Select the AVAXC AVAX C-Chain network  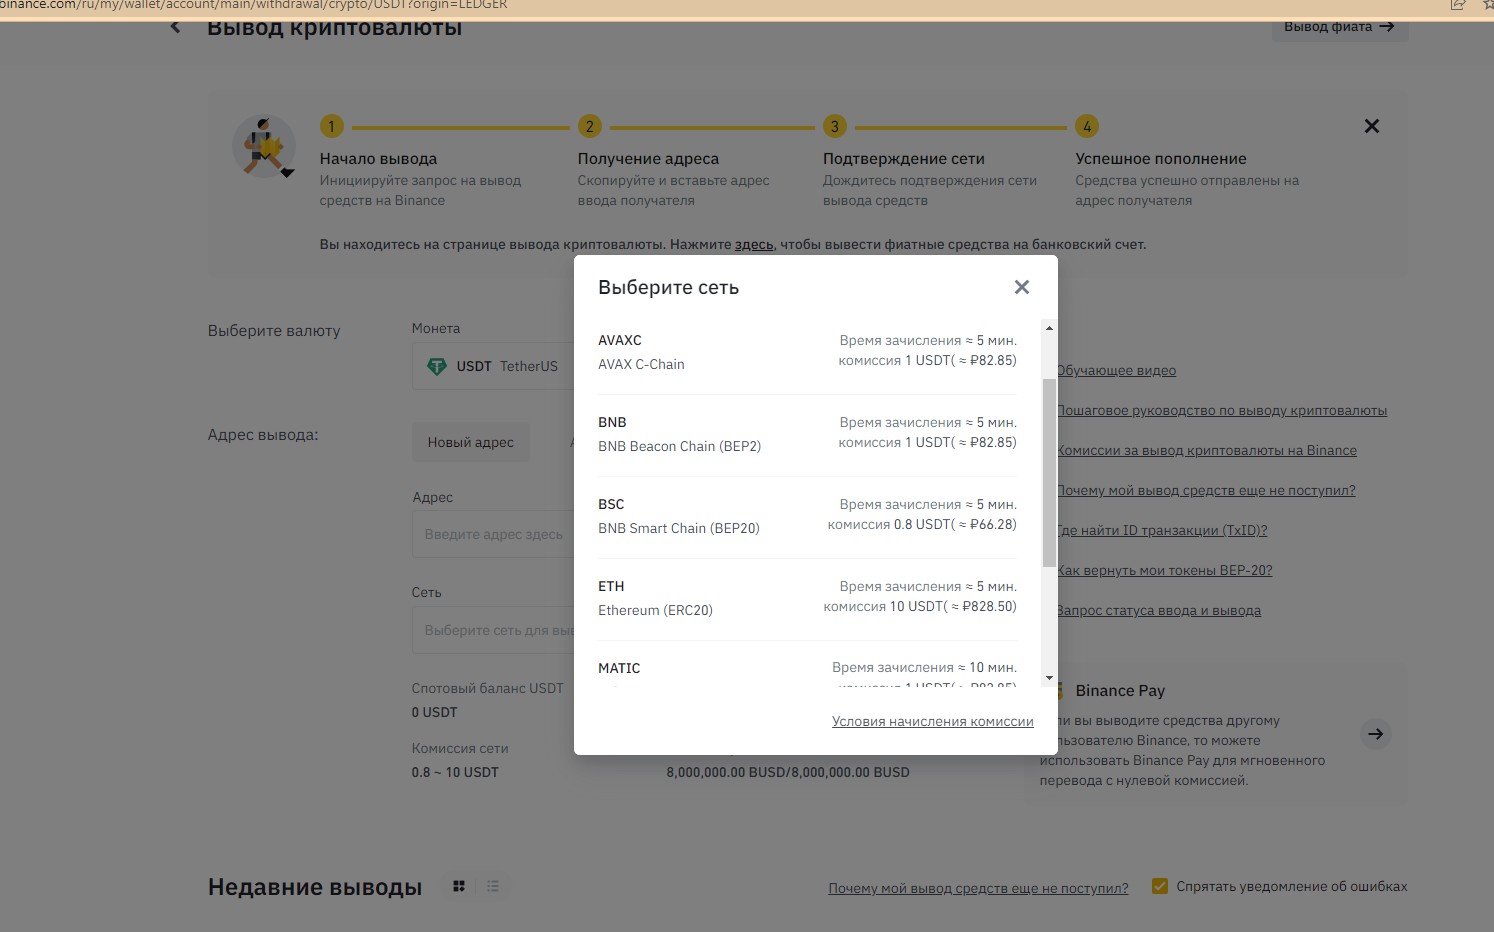[807, 352]
